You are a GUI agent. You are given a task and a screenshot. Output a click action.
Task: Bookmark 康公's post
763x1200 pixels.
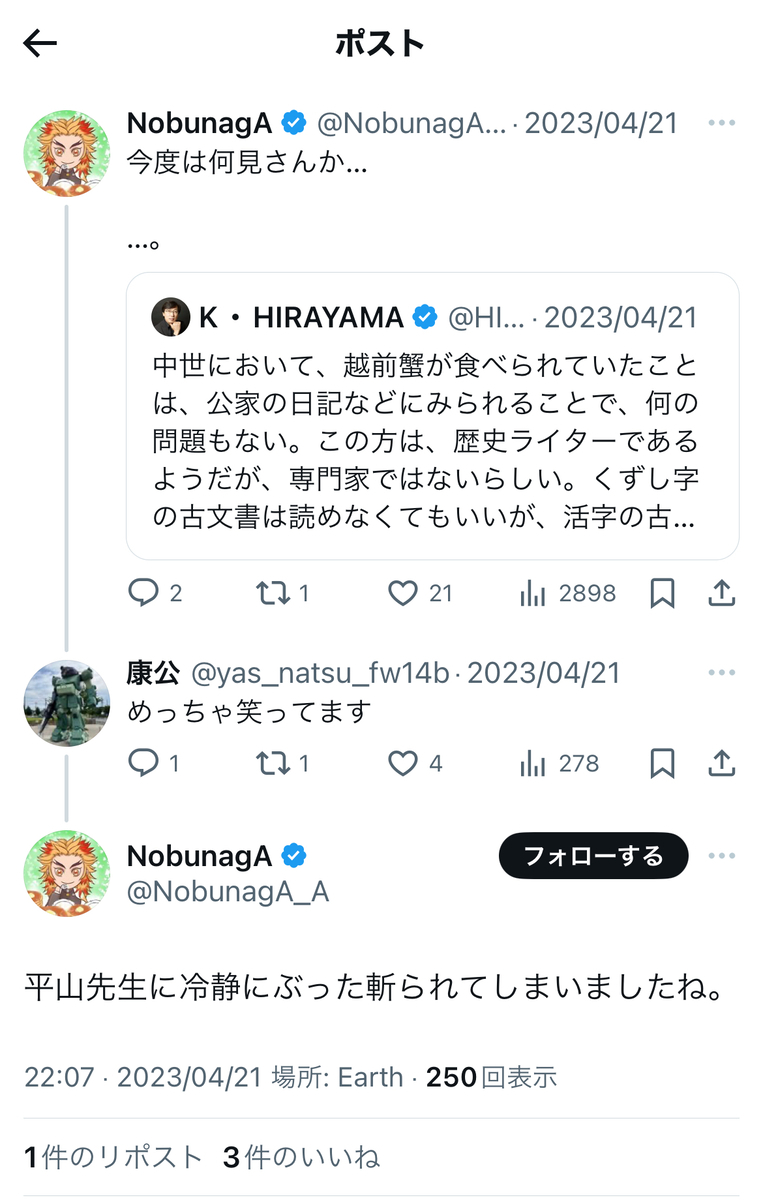coord(662,764)
